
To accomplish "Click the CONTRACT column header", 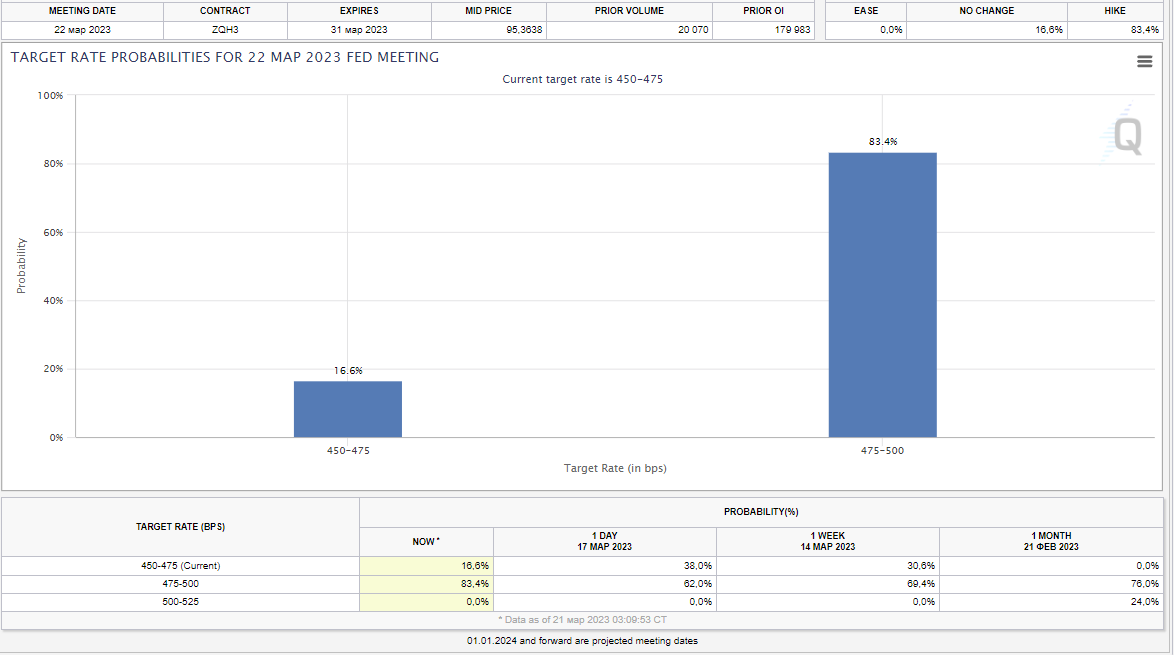I will coord(225,11).
